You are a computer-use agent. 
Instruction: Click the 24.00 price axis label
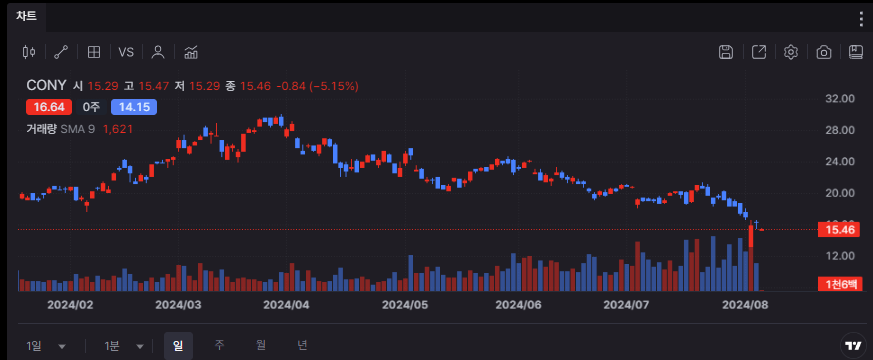click(x=839, y=162)
